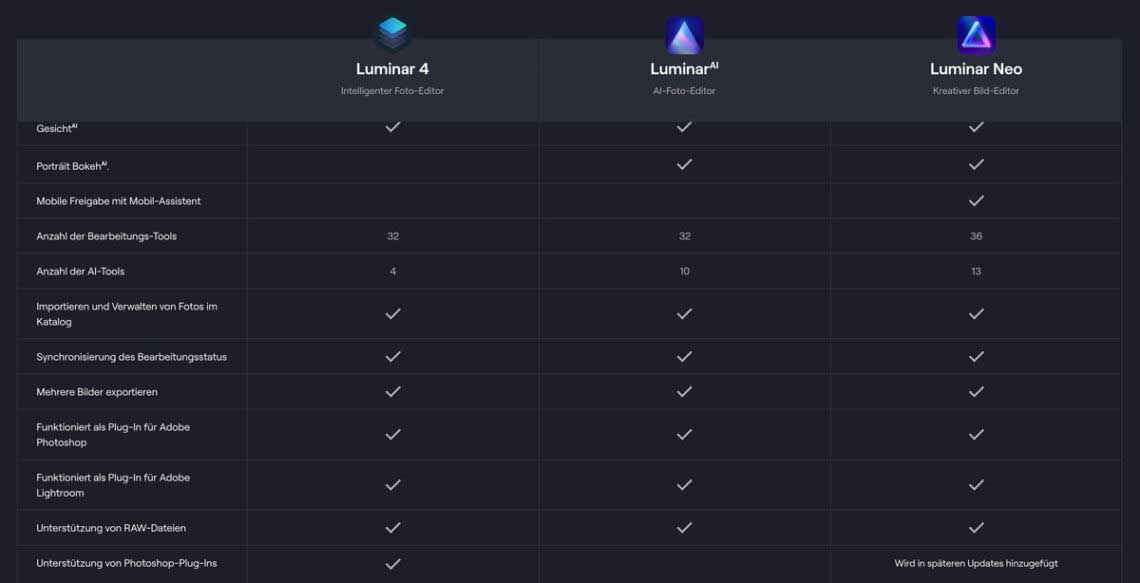Click the Luminar Neo triangle logo
The width and height of the screenshot is (1140, 583).
click(x=976, y=35)
